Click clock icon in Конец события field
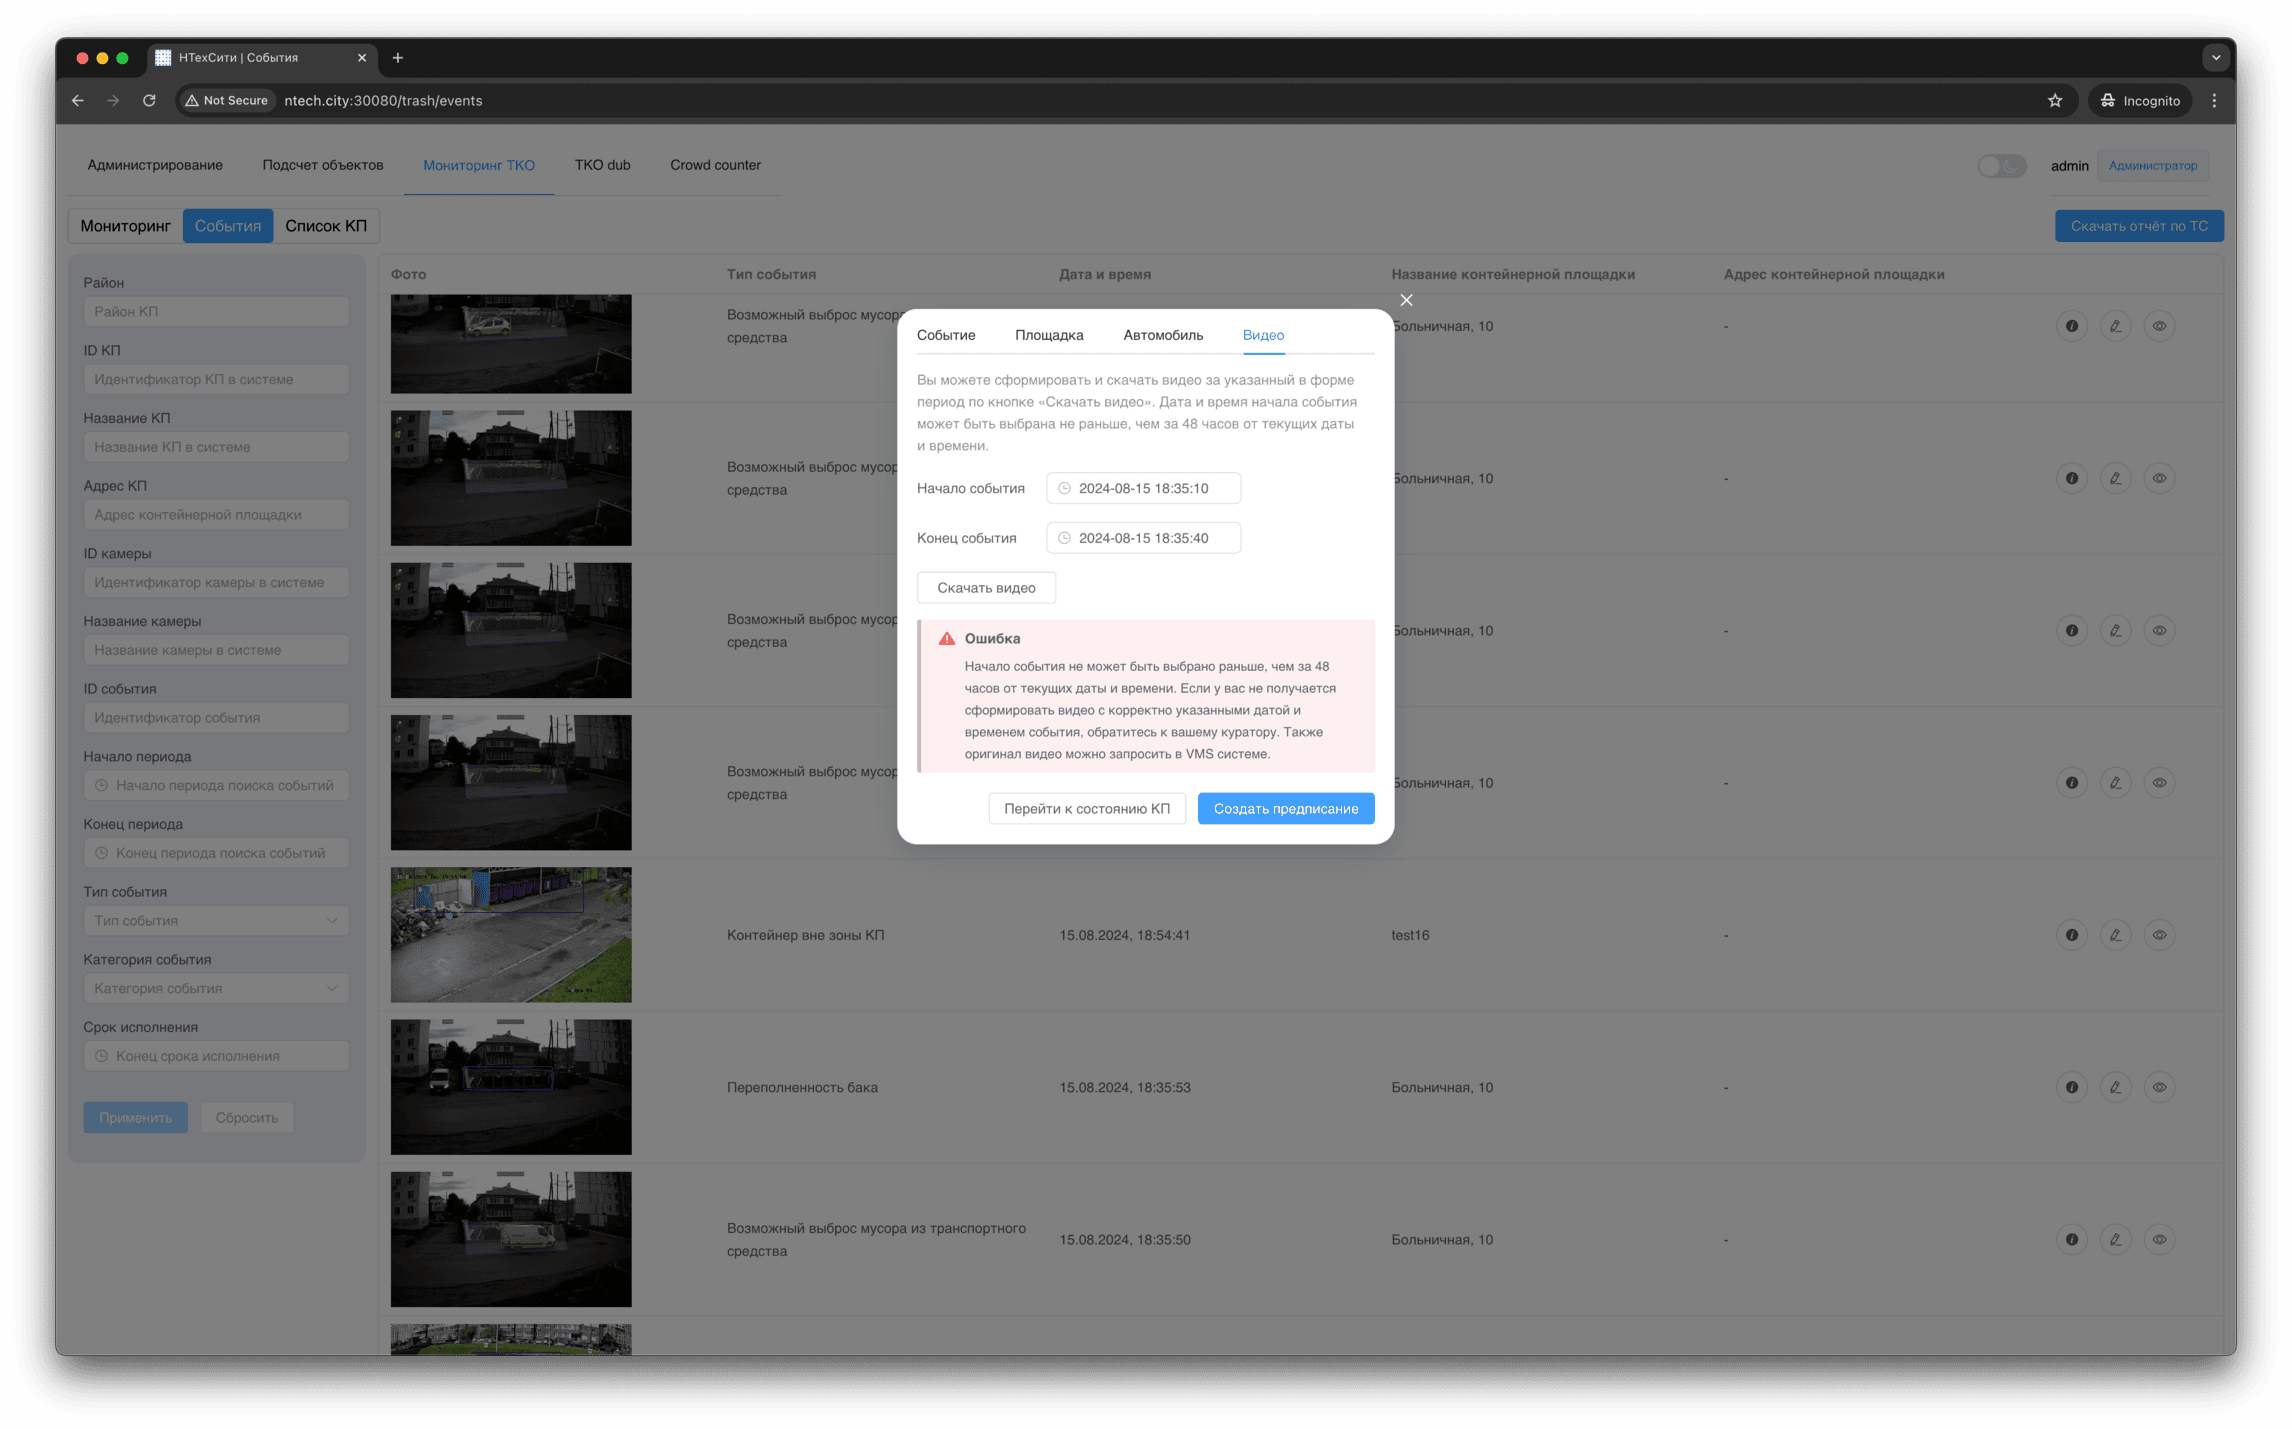 pos(1064,538)
